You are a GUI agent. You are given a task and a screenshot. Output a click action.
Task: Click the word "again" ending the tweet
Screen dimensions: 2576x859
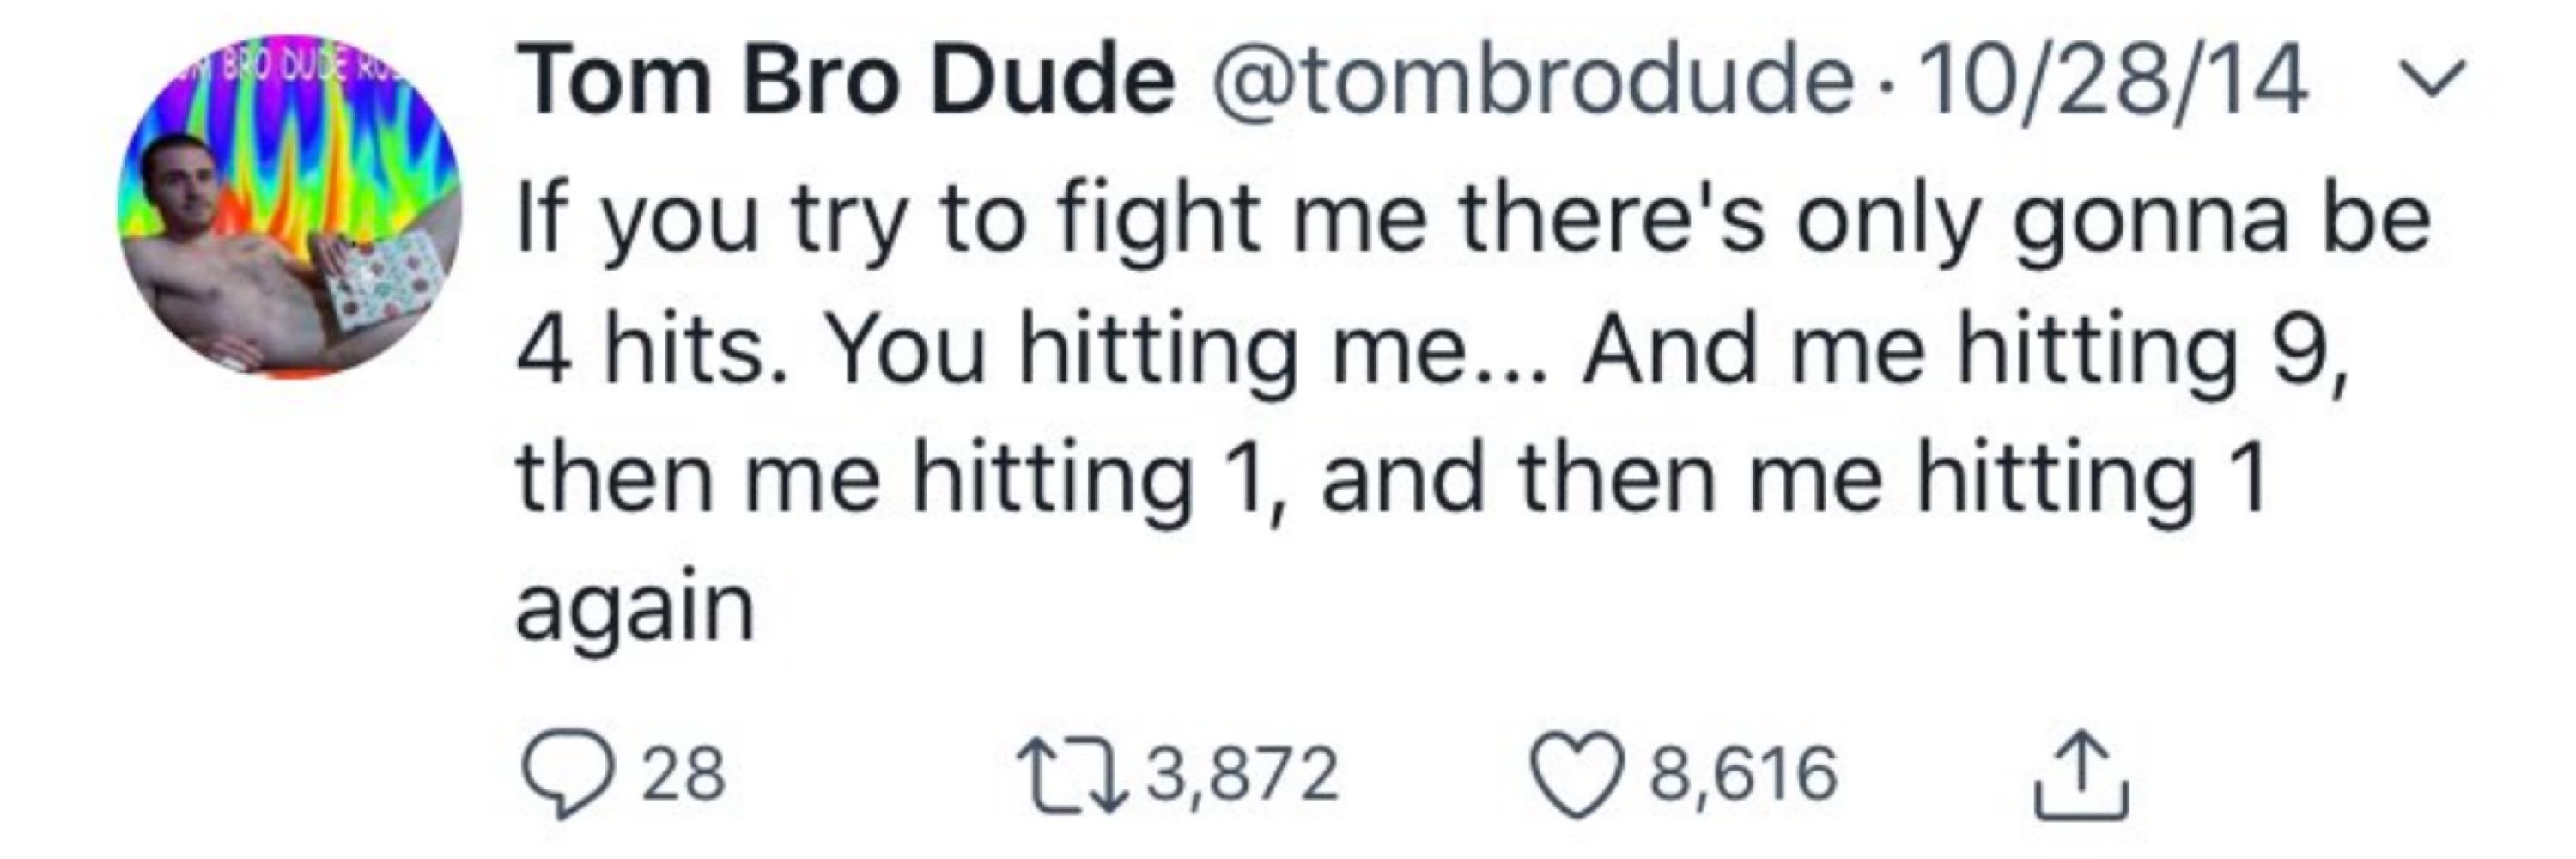[x=634, y=608]
